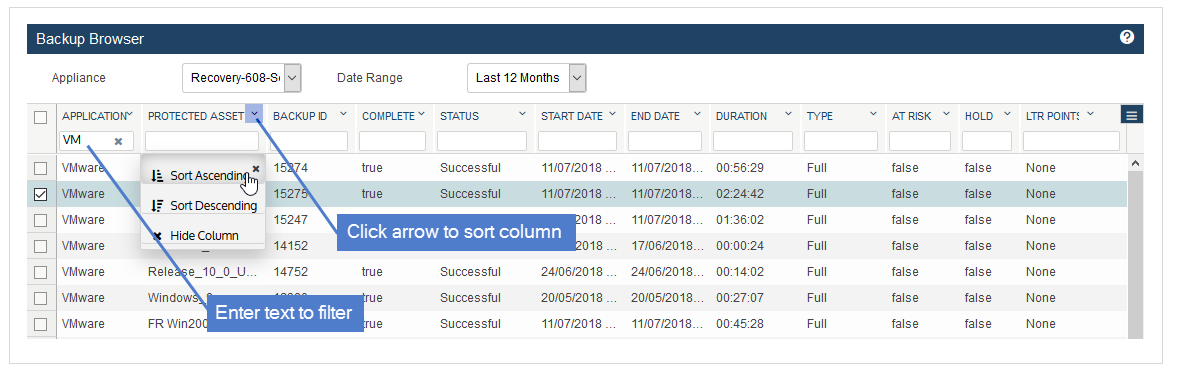The height and width of the screenshot is (387, 1190).
Task: Open the At Risk column arrow menu
Action: (x=946, y=115)
